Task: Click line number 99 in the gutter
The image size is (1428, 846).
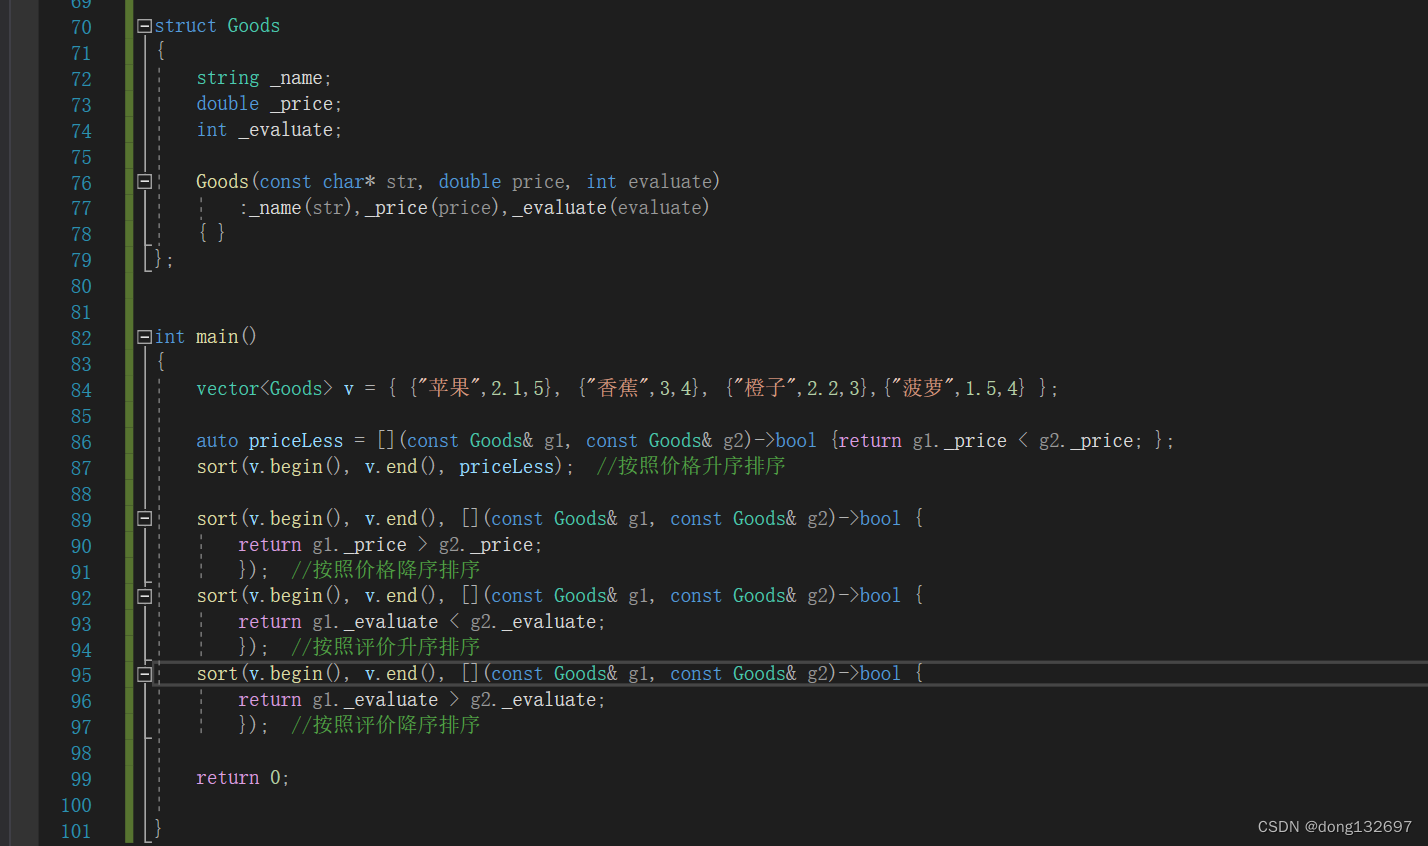Action: coord(81,779)
